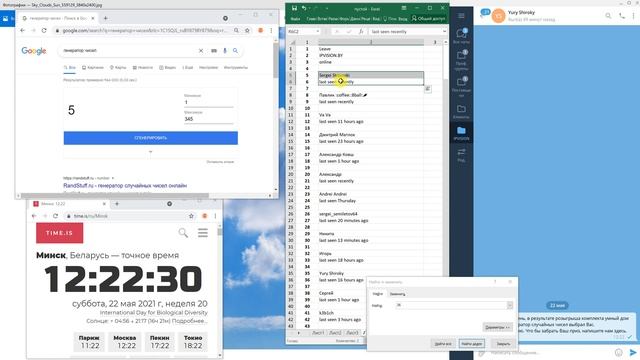Click the blue generate button in Google generator

tap(151, 138)
